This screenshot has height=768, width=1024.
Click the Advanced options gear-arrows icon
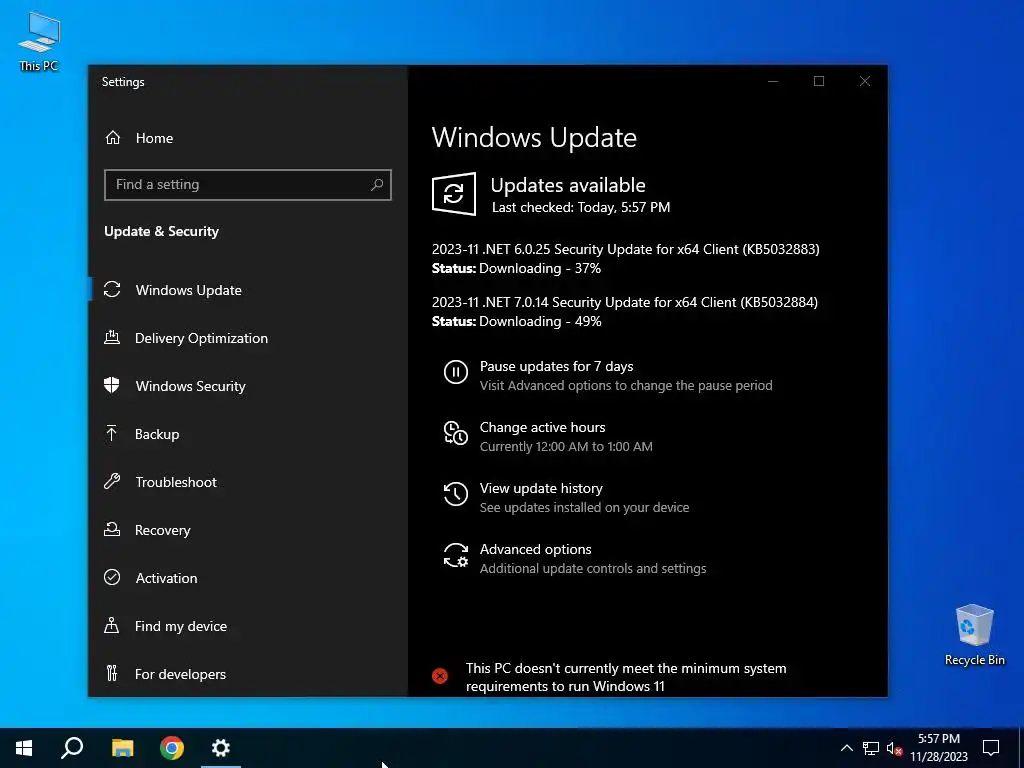[456, 556]
